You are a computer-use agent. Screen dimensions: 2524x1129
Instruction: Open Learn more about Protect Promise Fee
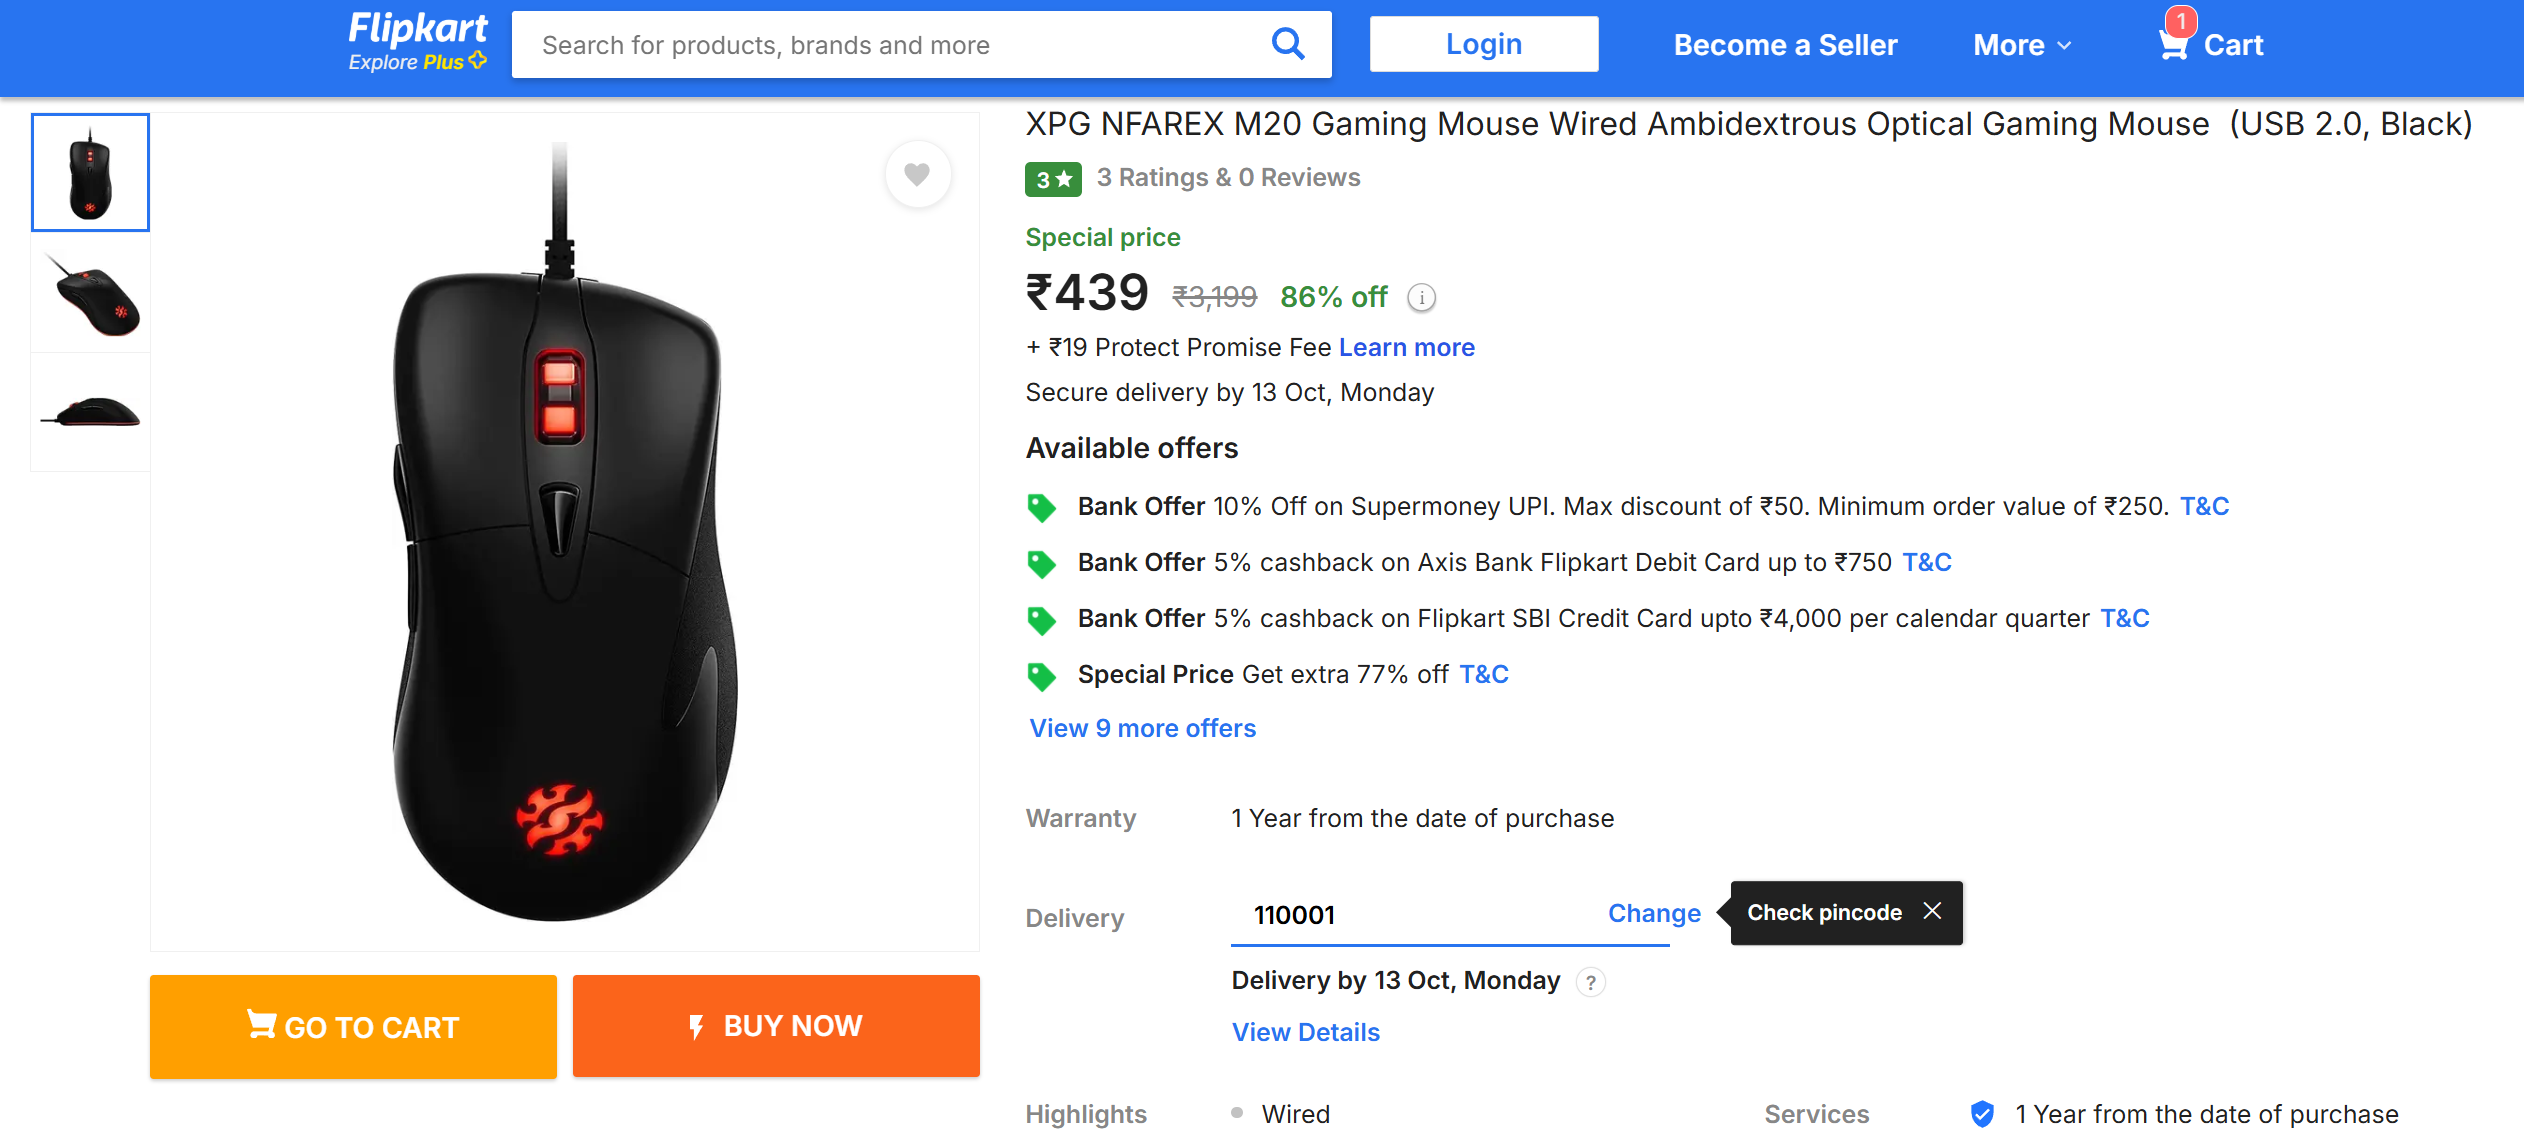pyautogui.click(x=1406, y=347)
